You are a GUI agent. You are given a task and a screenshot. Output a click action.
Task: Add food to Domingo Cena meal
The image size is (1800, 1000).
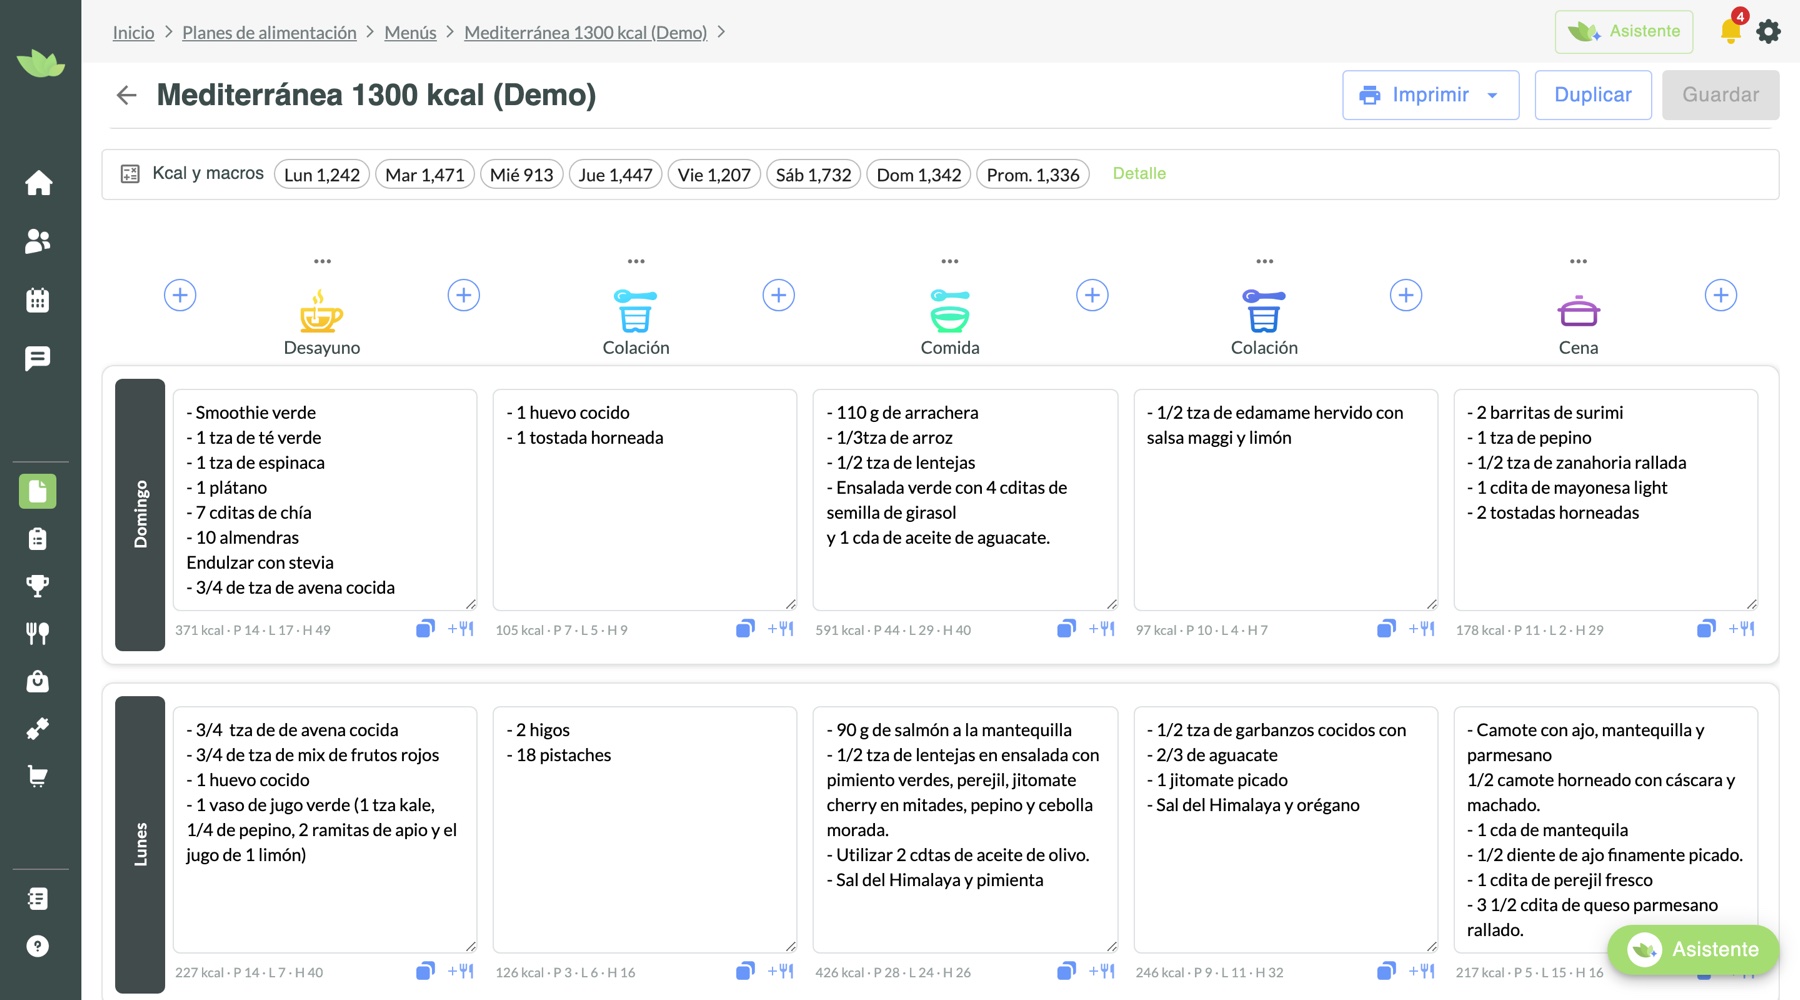[x=1741, y=629]
